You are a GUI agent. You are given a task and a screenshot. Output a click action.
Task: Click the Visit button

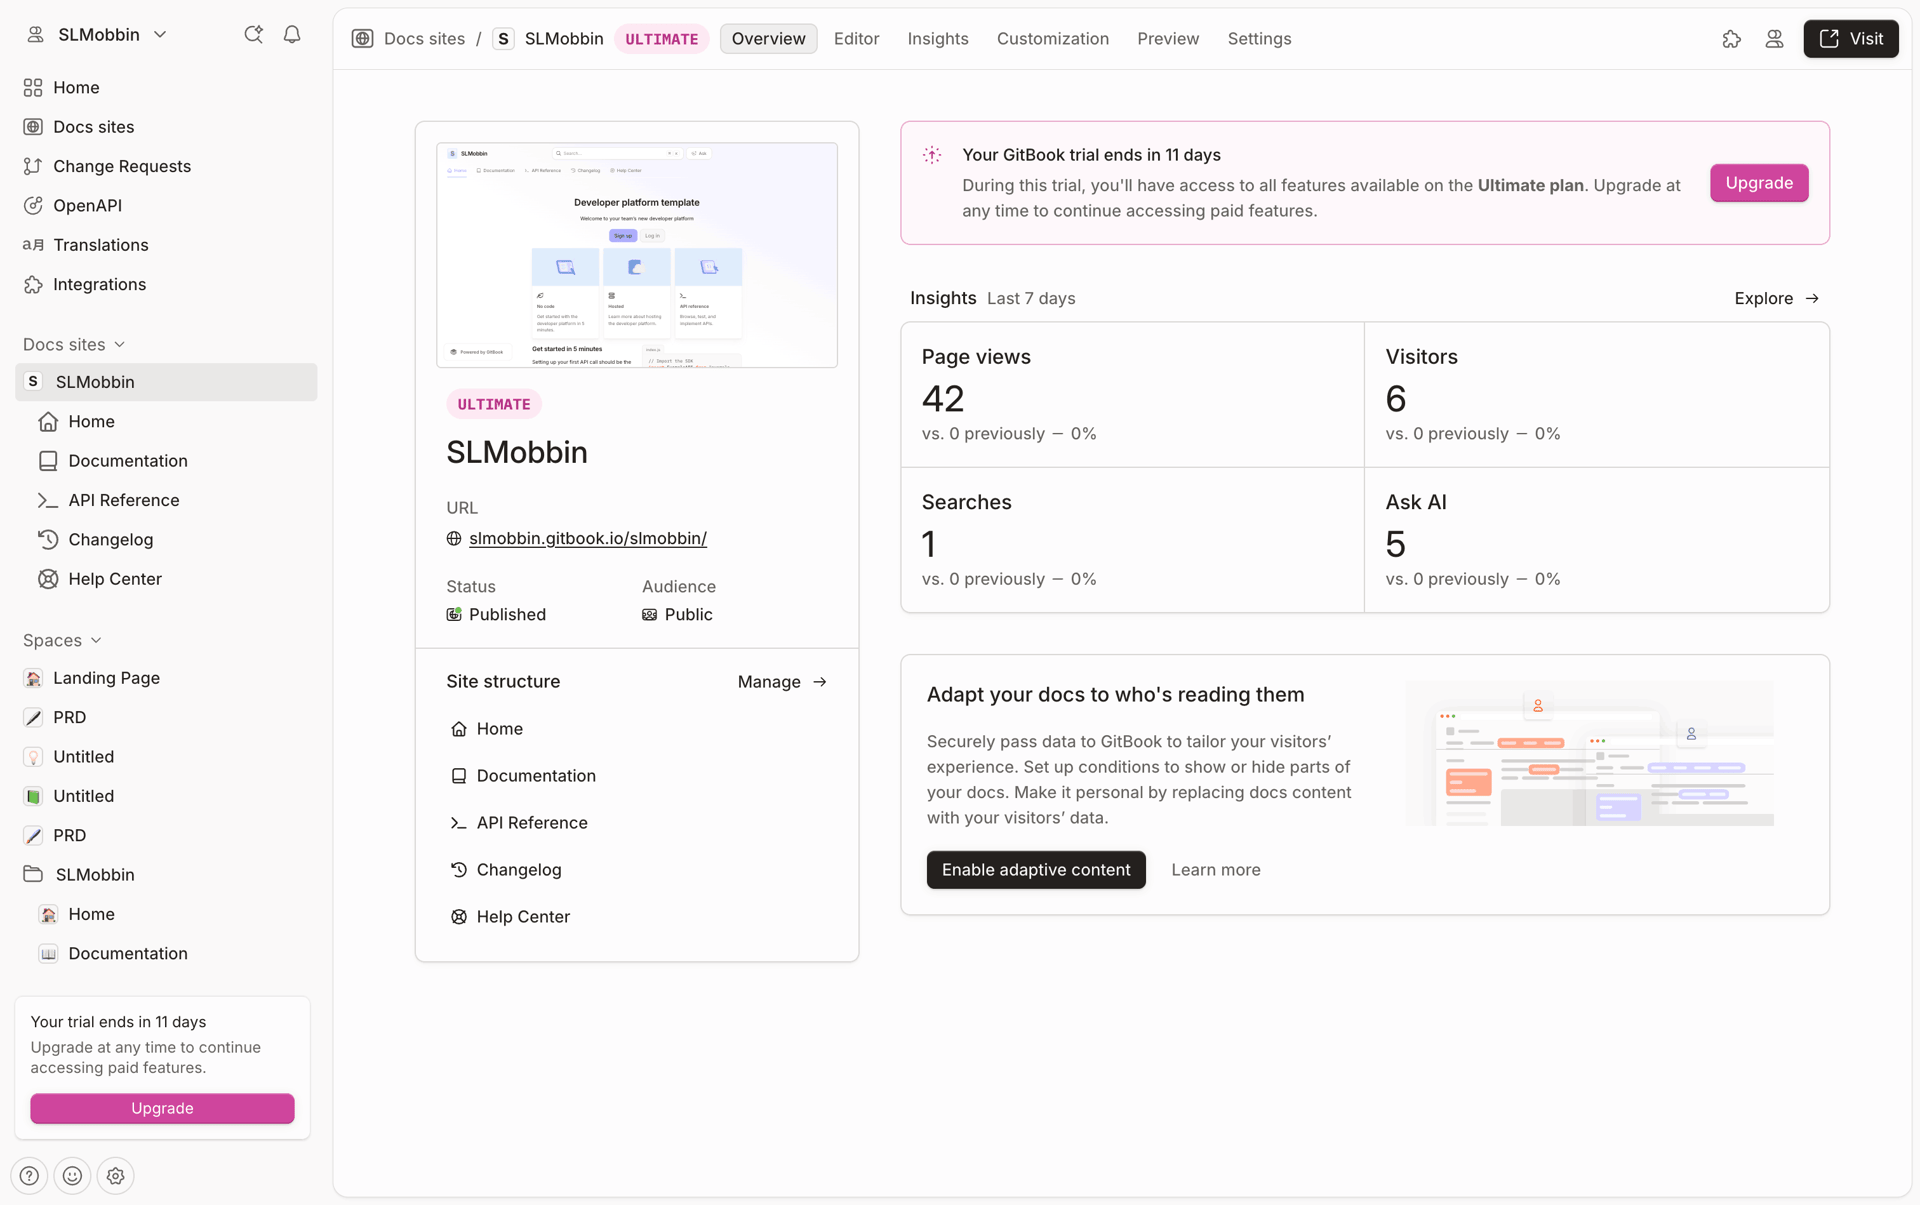click(1850, 39)
